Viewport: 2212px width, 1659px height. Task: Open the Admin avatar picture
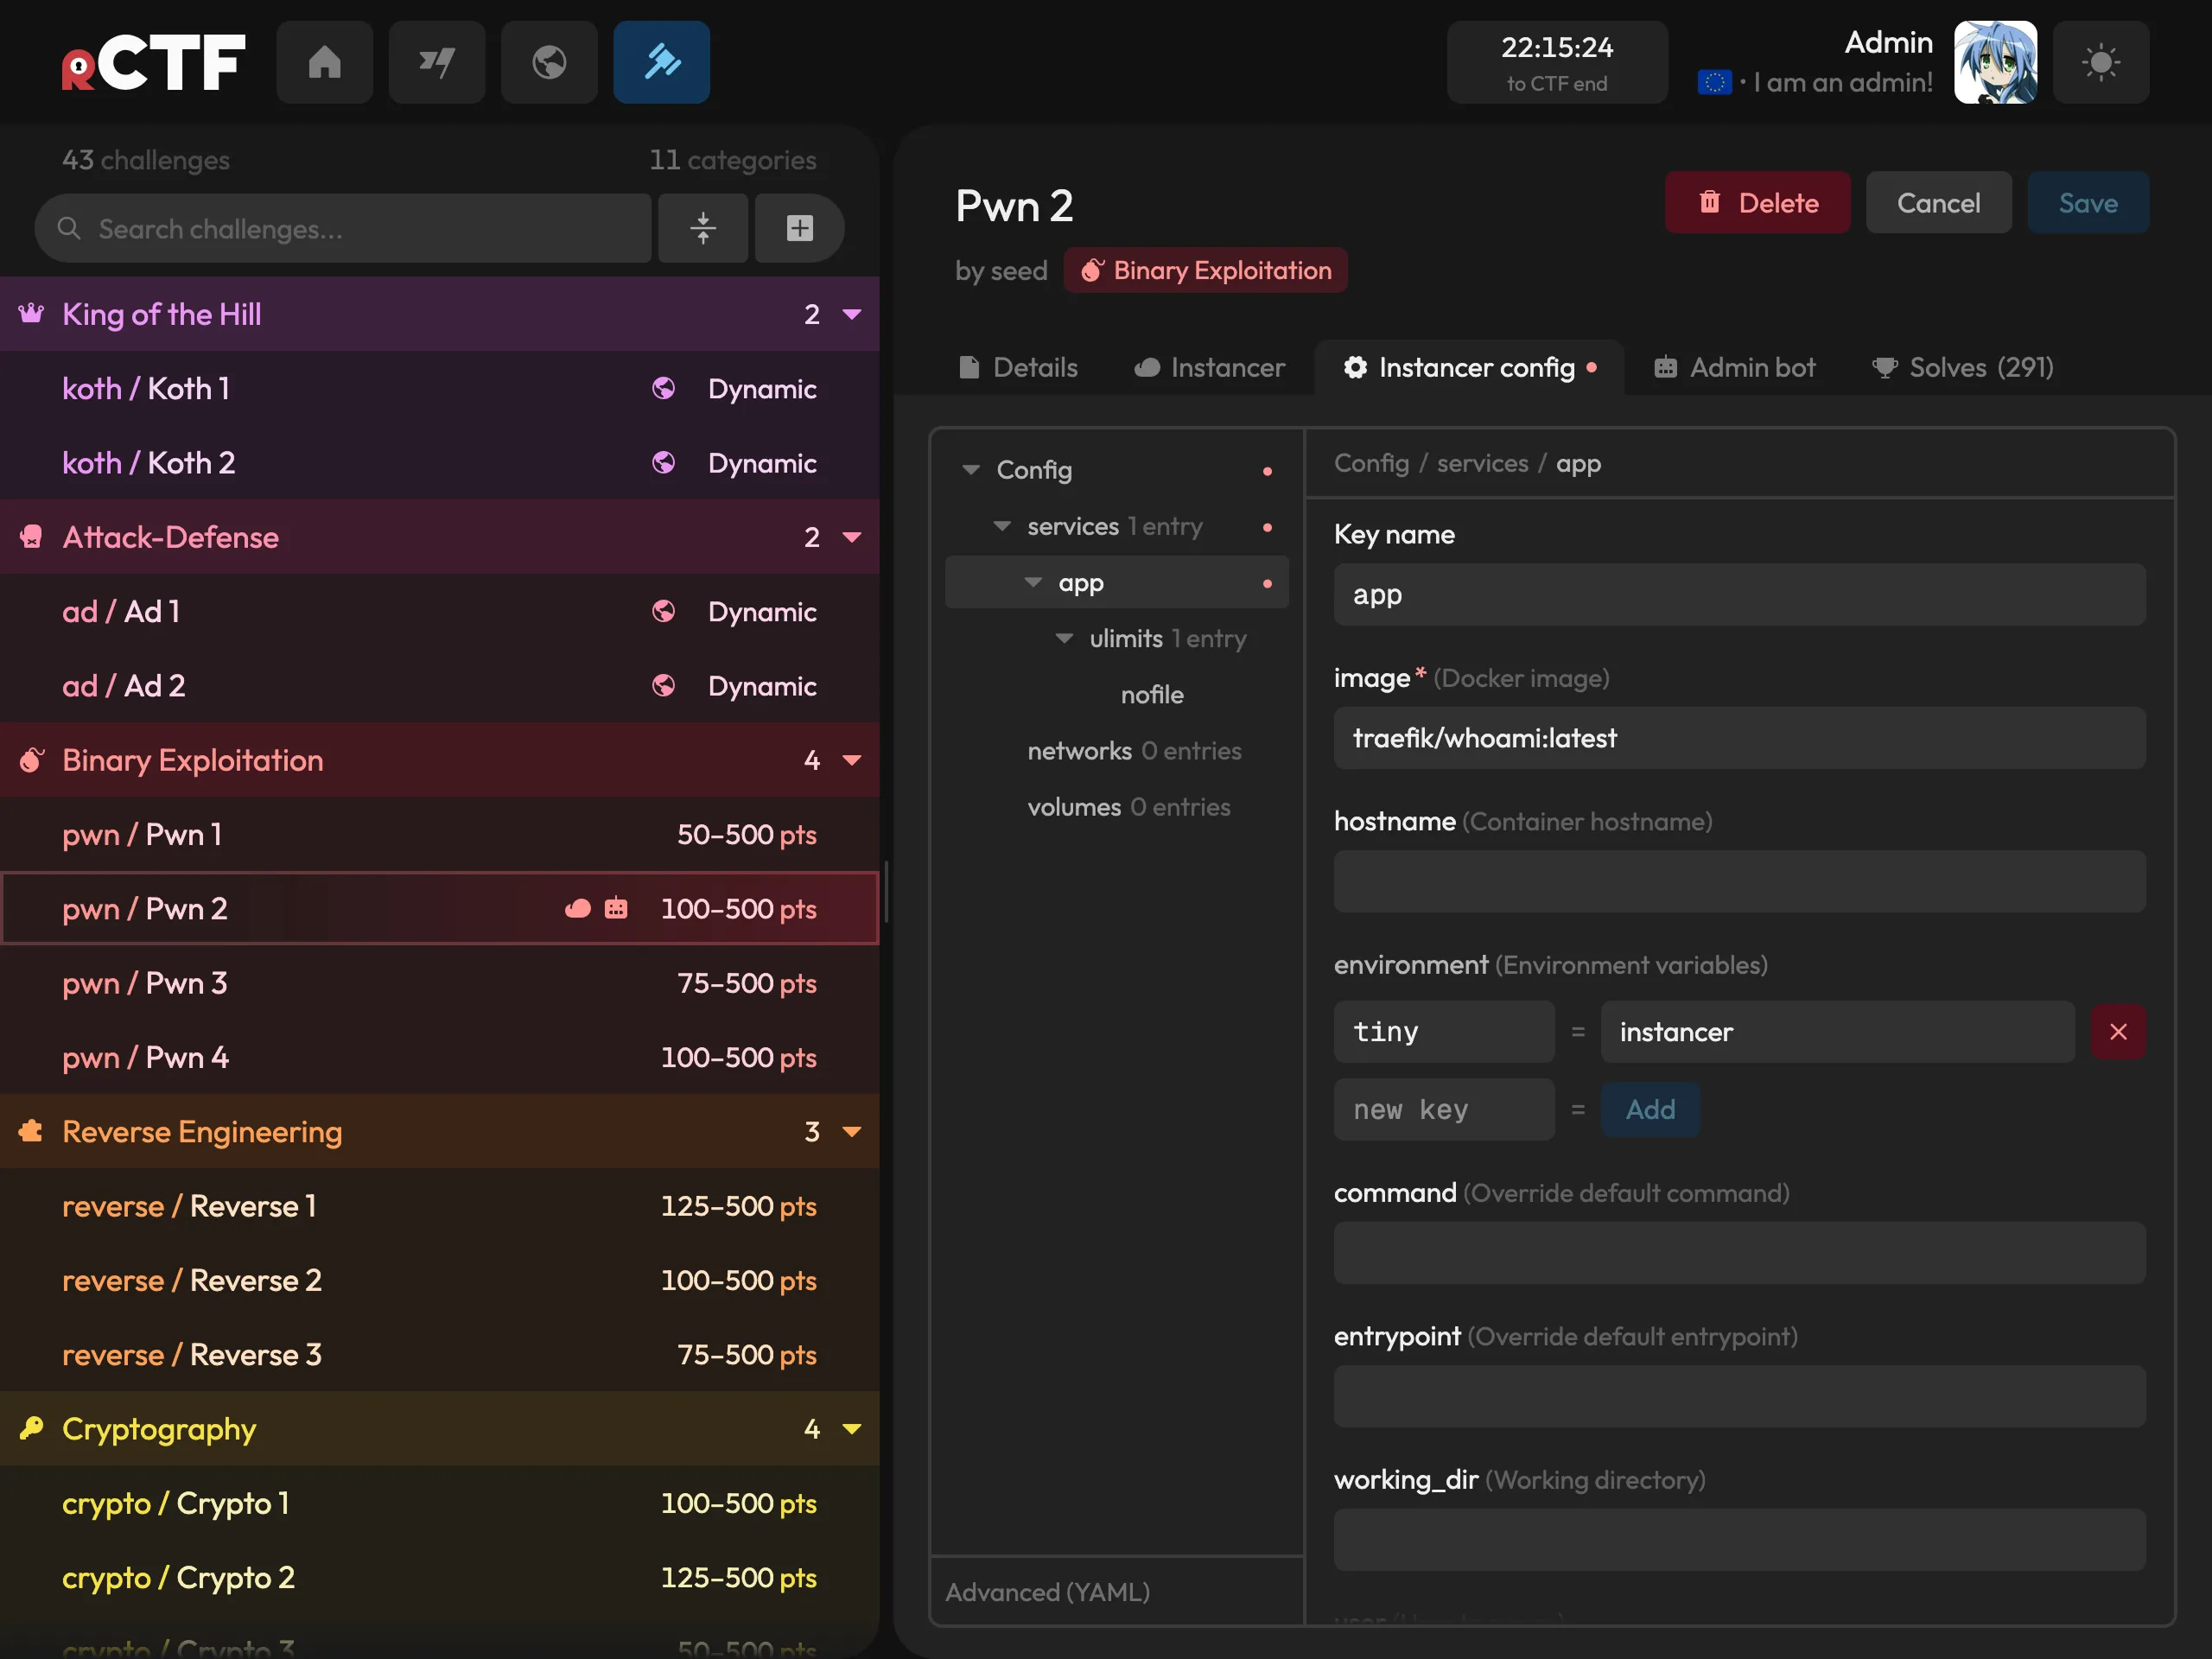tap(1995, 62)
